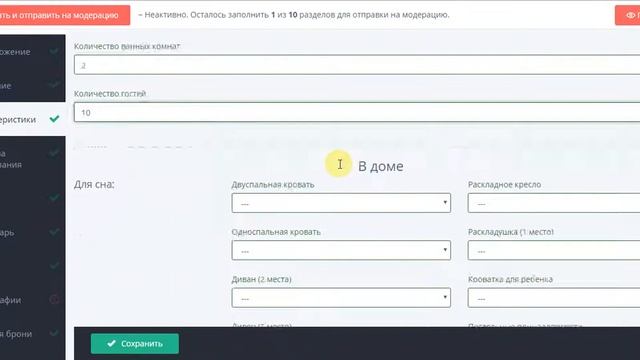Open the Кроватка для ребенка dropdown

point(554,298)
